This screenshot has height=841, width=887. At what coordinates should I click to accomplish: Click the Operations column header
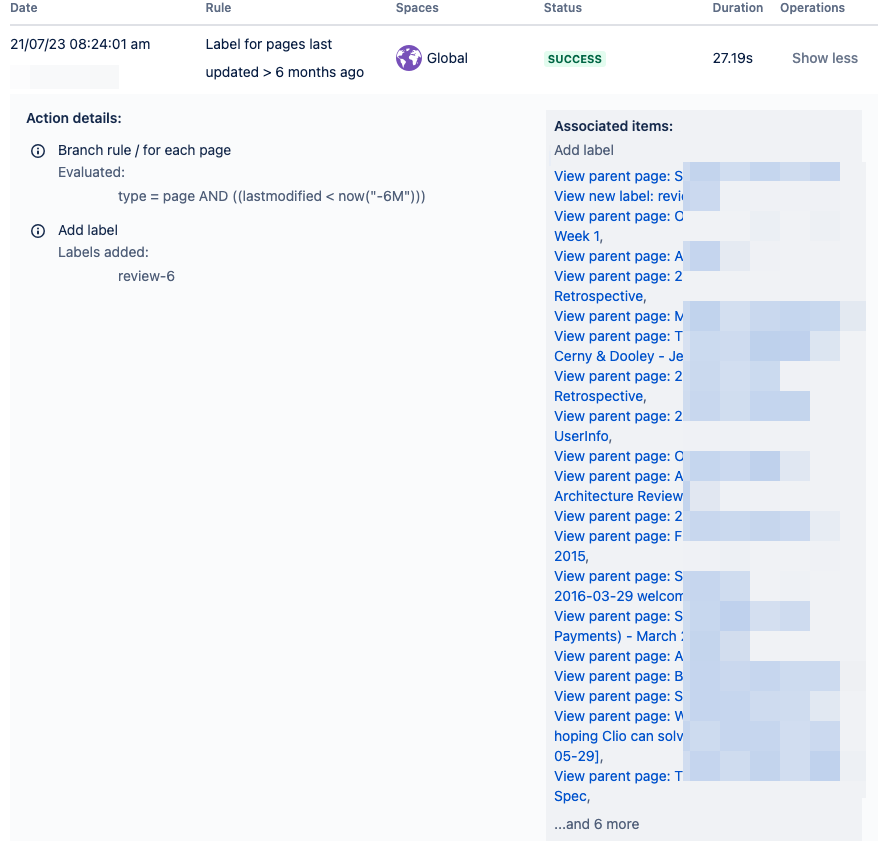point(812,8)
